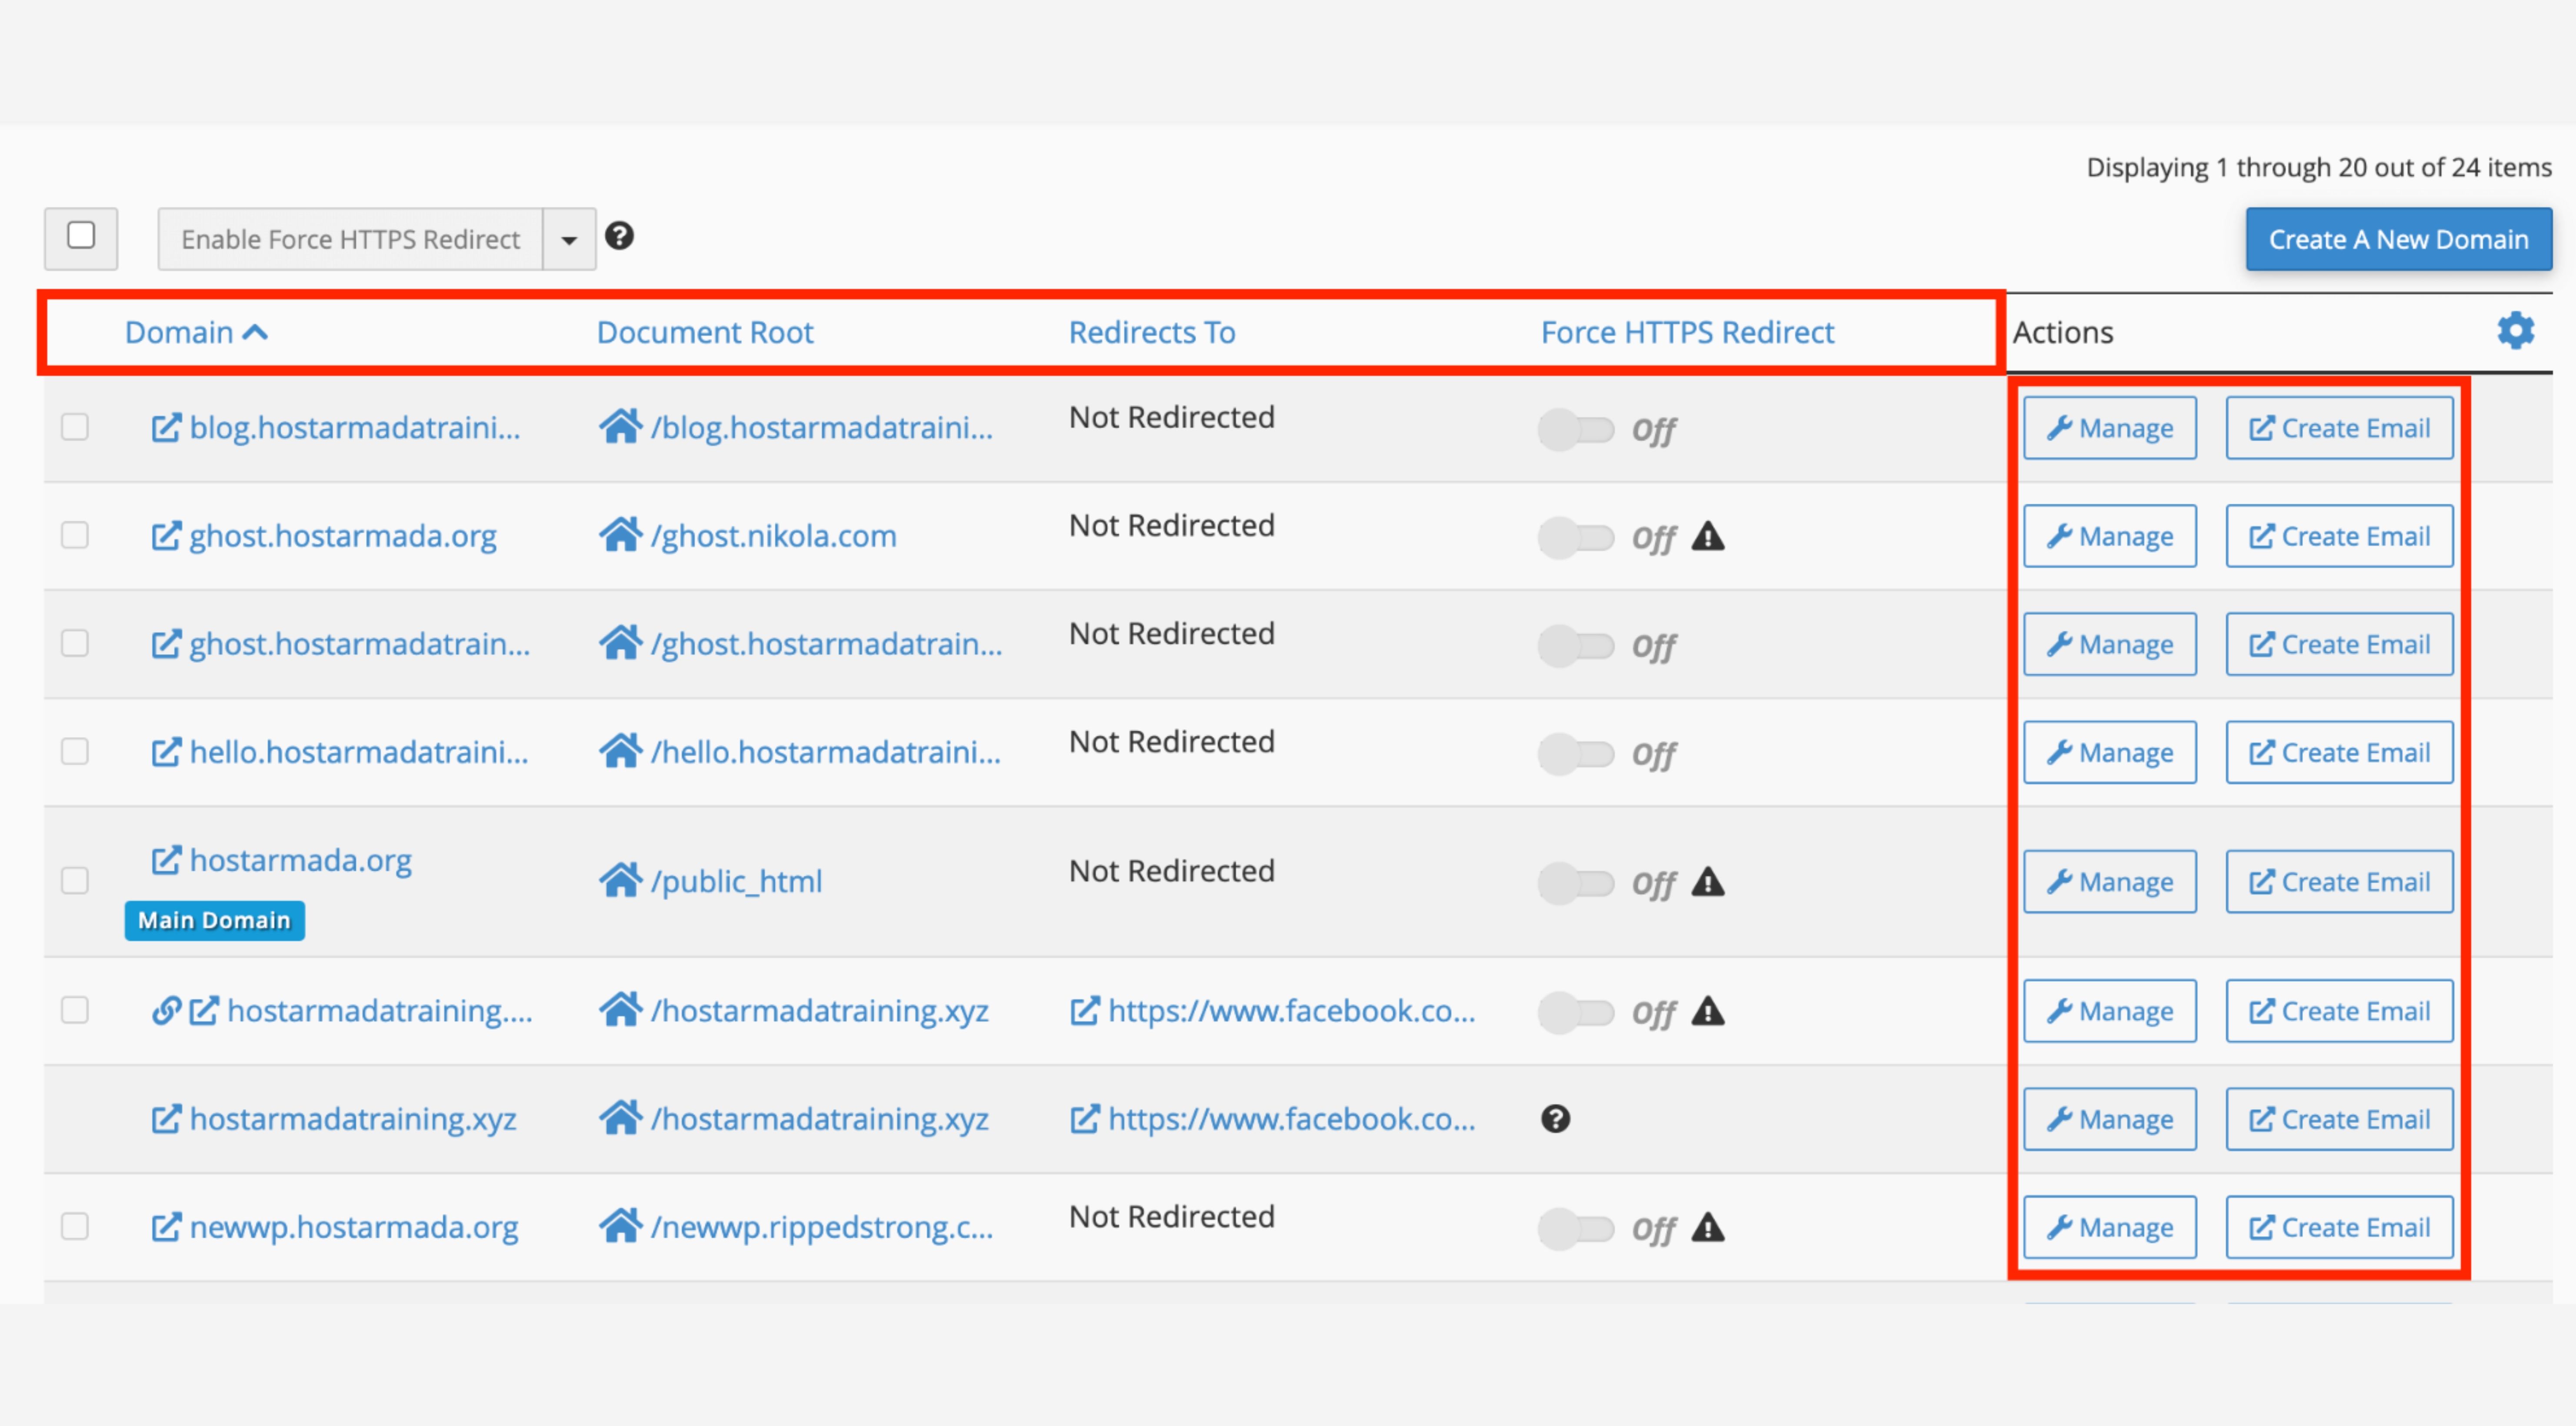Open the dropdown arrow next to Enable Force HTTPS Redirect
This screenshot has width=2576, height=1426.
[x=569, y=240]
